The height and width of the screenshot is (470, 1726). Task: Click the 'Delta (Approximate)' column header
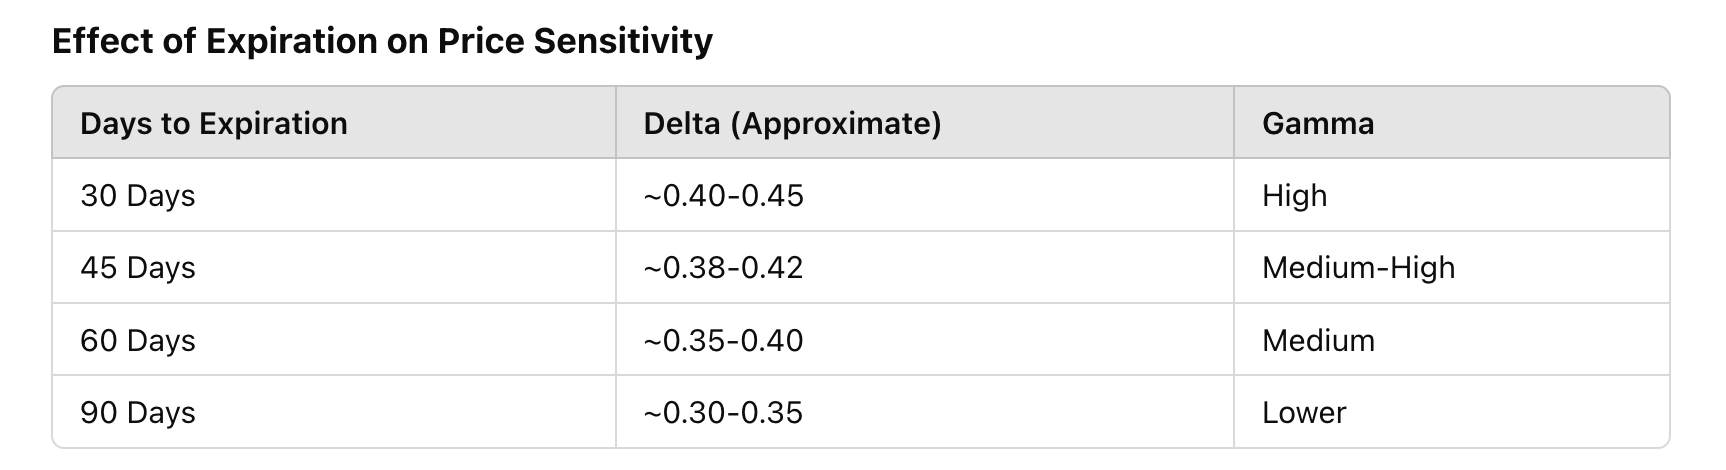[792, 123]
